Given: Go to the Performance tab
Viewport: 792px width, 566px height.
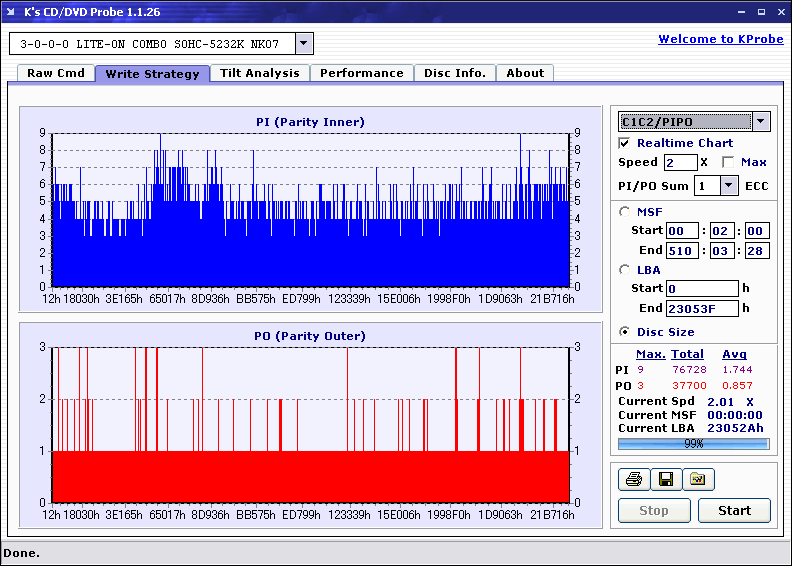Looking at the screenshot, I should (x=361, y=73).
